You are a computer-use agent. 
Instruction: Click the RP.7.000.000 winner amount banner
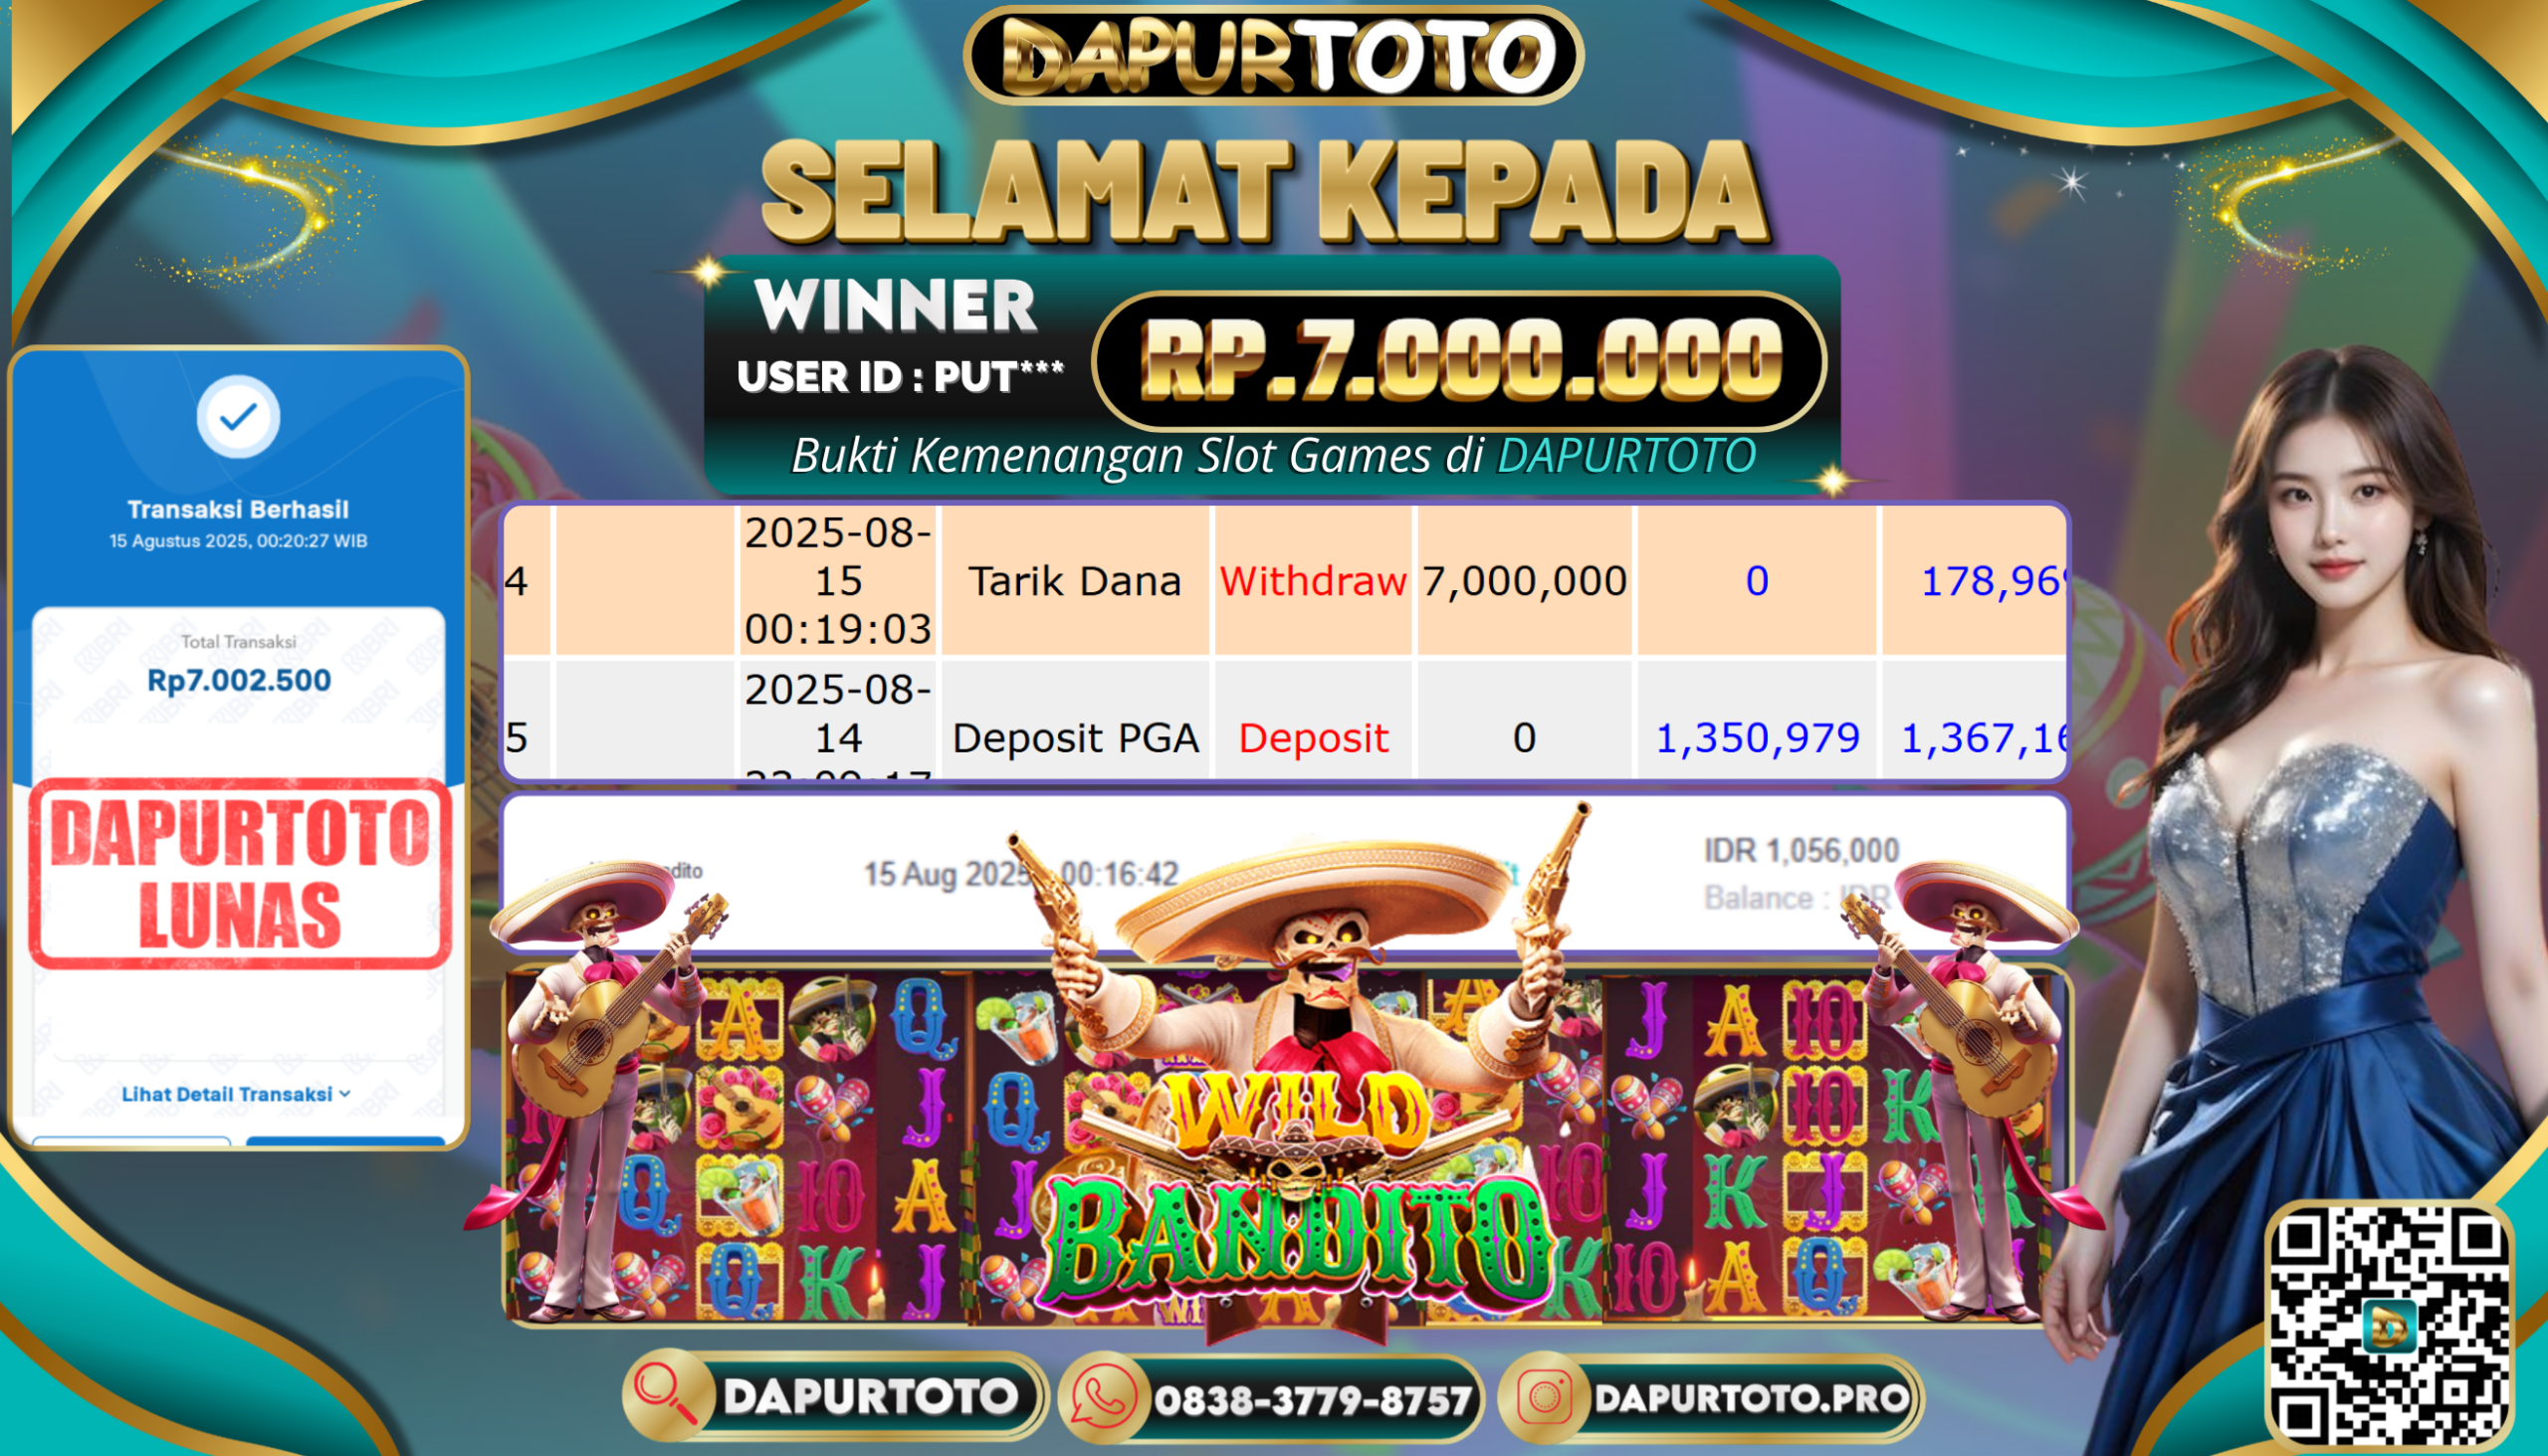(x=1460, y=361)
